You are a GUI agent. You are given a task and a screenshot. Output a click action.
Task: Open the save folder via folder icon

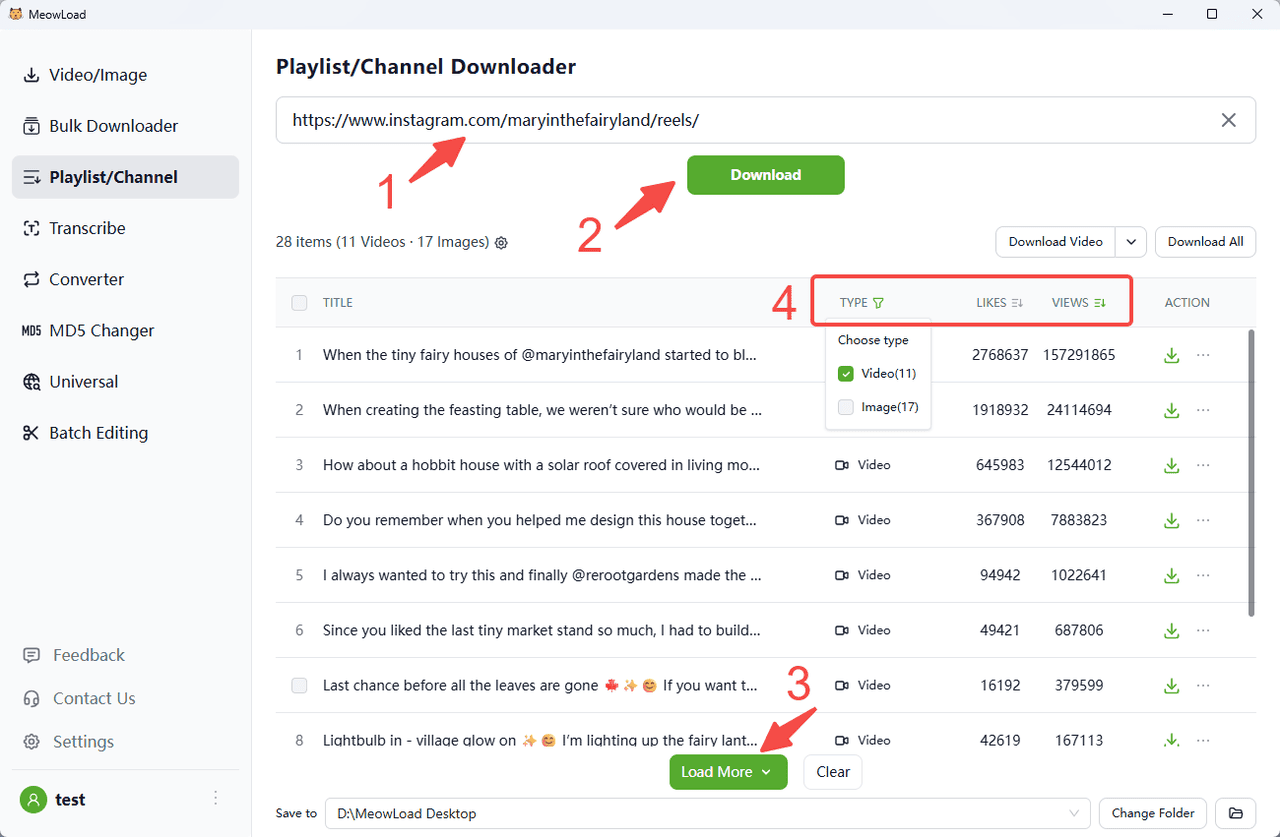(x=1236, y=813)
